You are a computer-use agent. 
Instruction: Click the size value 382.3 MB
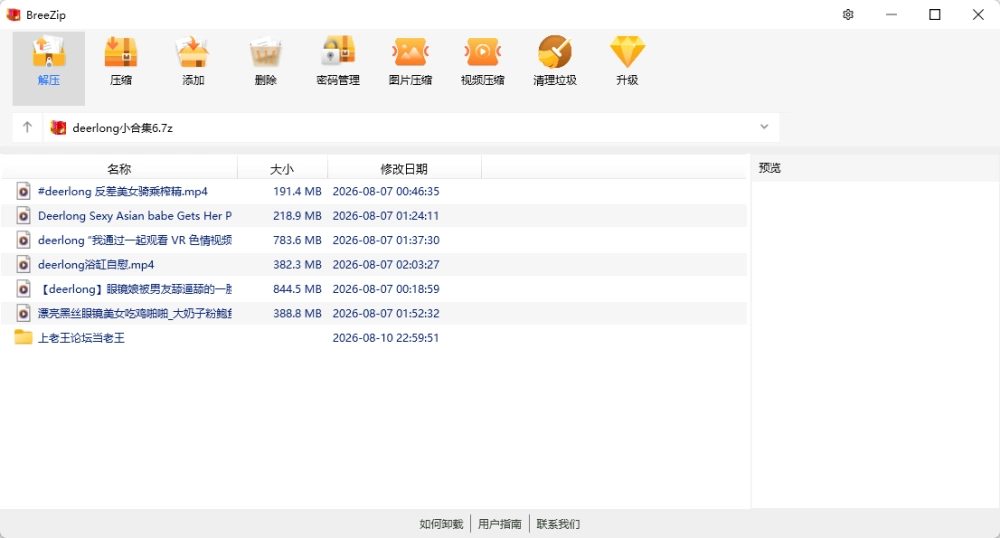[297, 265]
